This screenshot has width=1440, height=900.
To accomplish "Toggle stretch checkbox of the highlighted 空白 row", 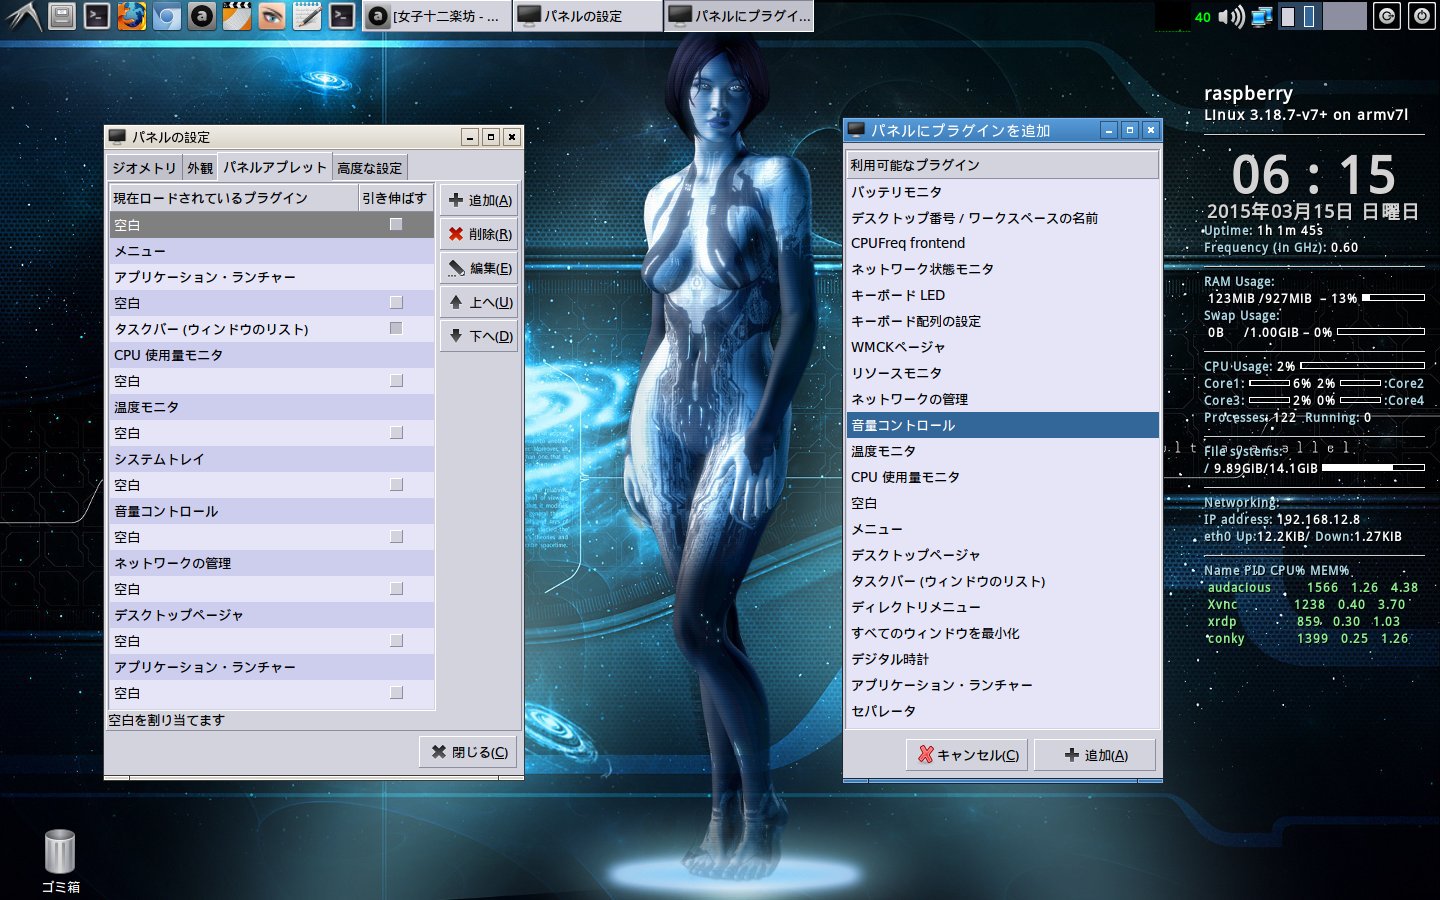I will (x=396, y=225).
